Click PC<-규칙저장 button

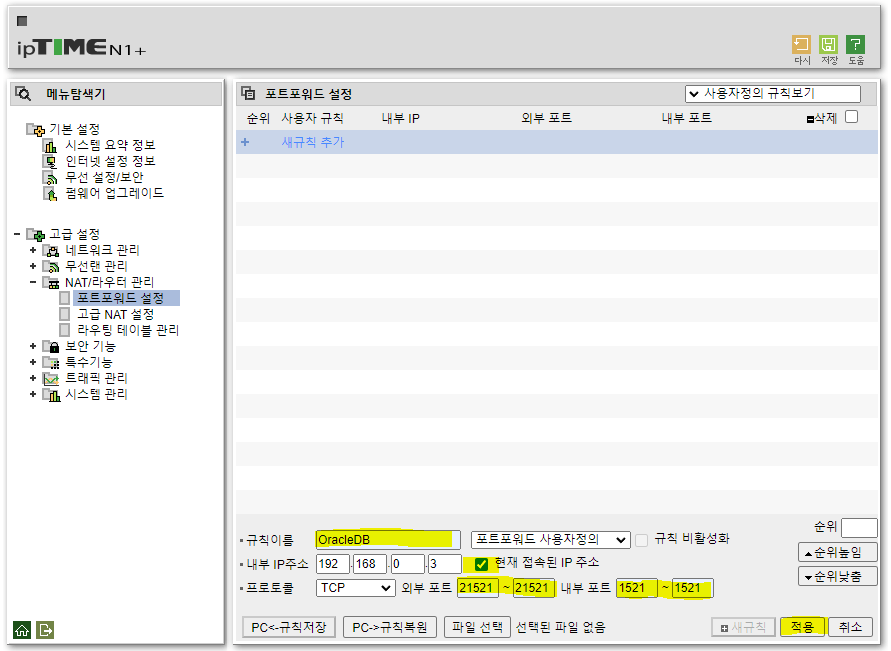pyautogui.click(x=289, y=627)
